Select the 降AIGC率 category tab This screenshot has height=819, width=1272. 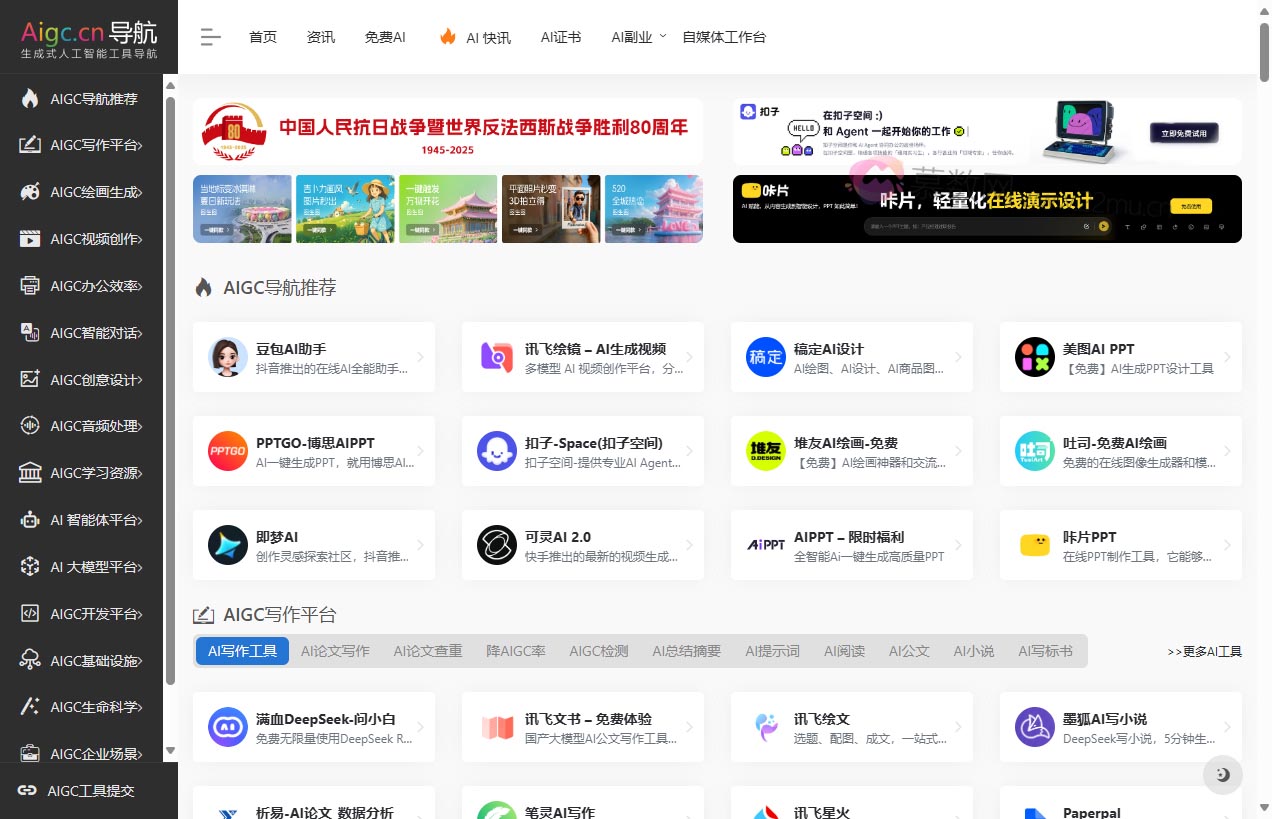point(515,650)
